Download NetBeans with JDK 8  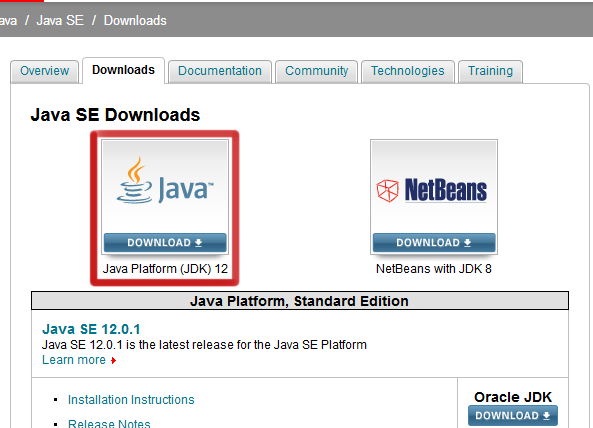(434, 243)
